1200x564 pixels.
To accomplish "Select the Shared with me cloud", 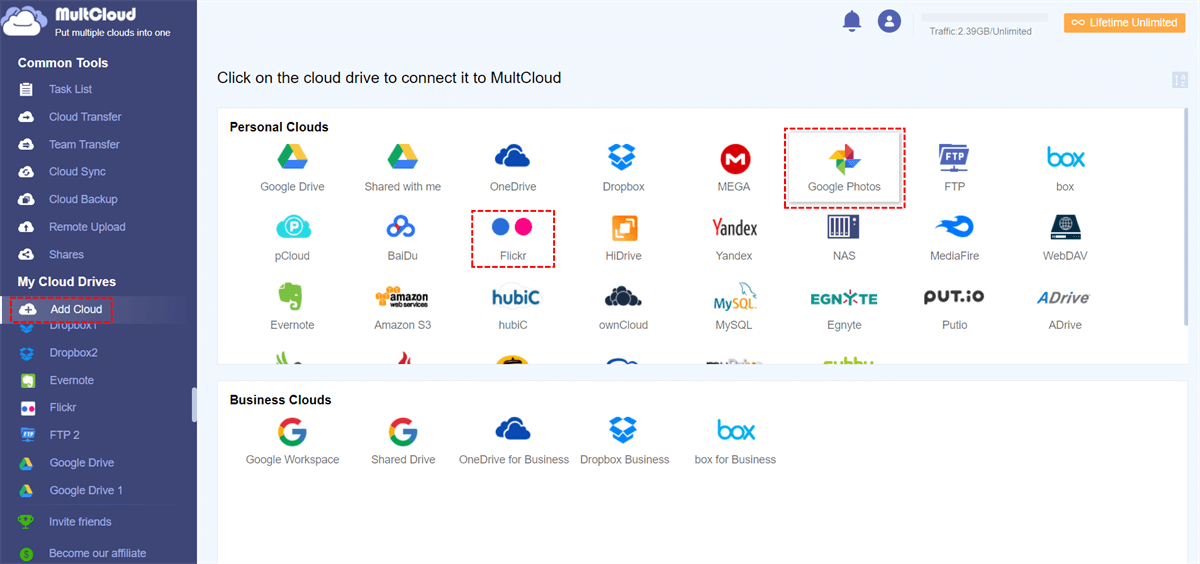I will coord(402,167).
